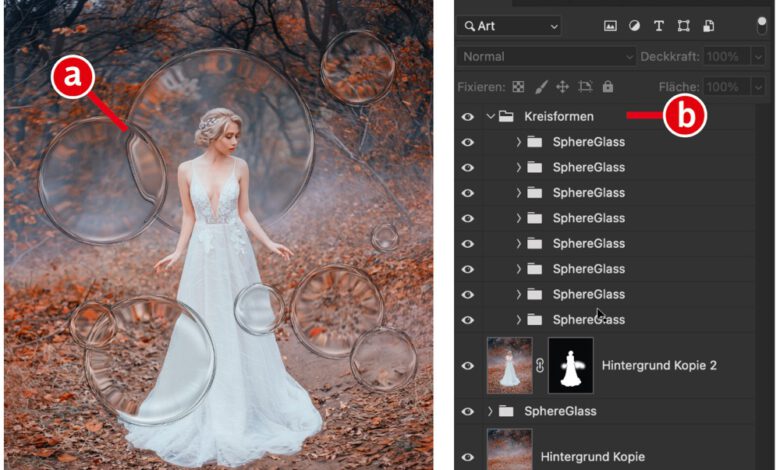The width and height of the screenshot is (780, 470).
Task: Hide the Hintergrund Kopie 2 layer
Action: click(467, 365)
